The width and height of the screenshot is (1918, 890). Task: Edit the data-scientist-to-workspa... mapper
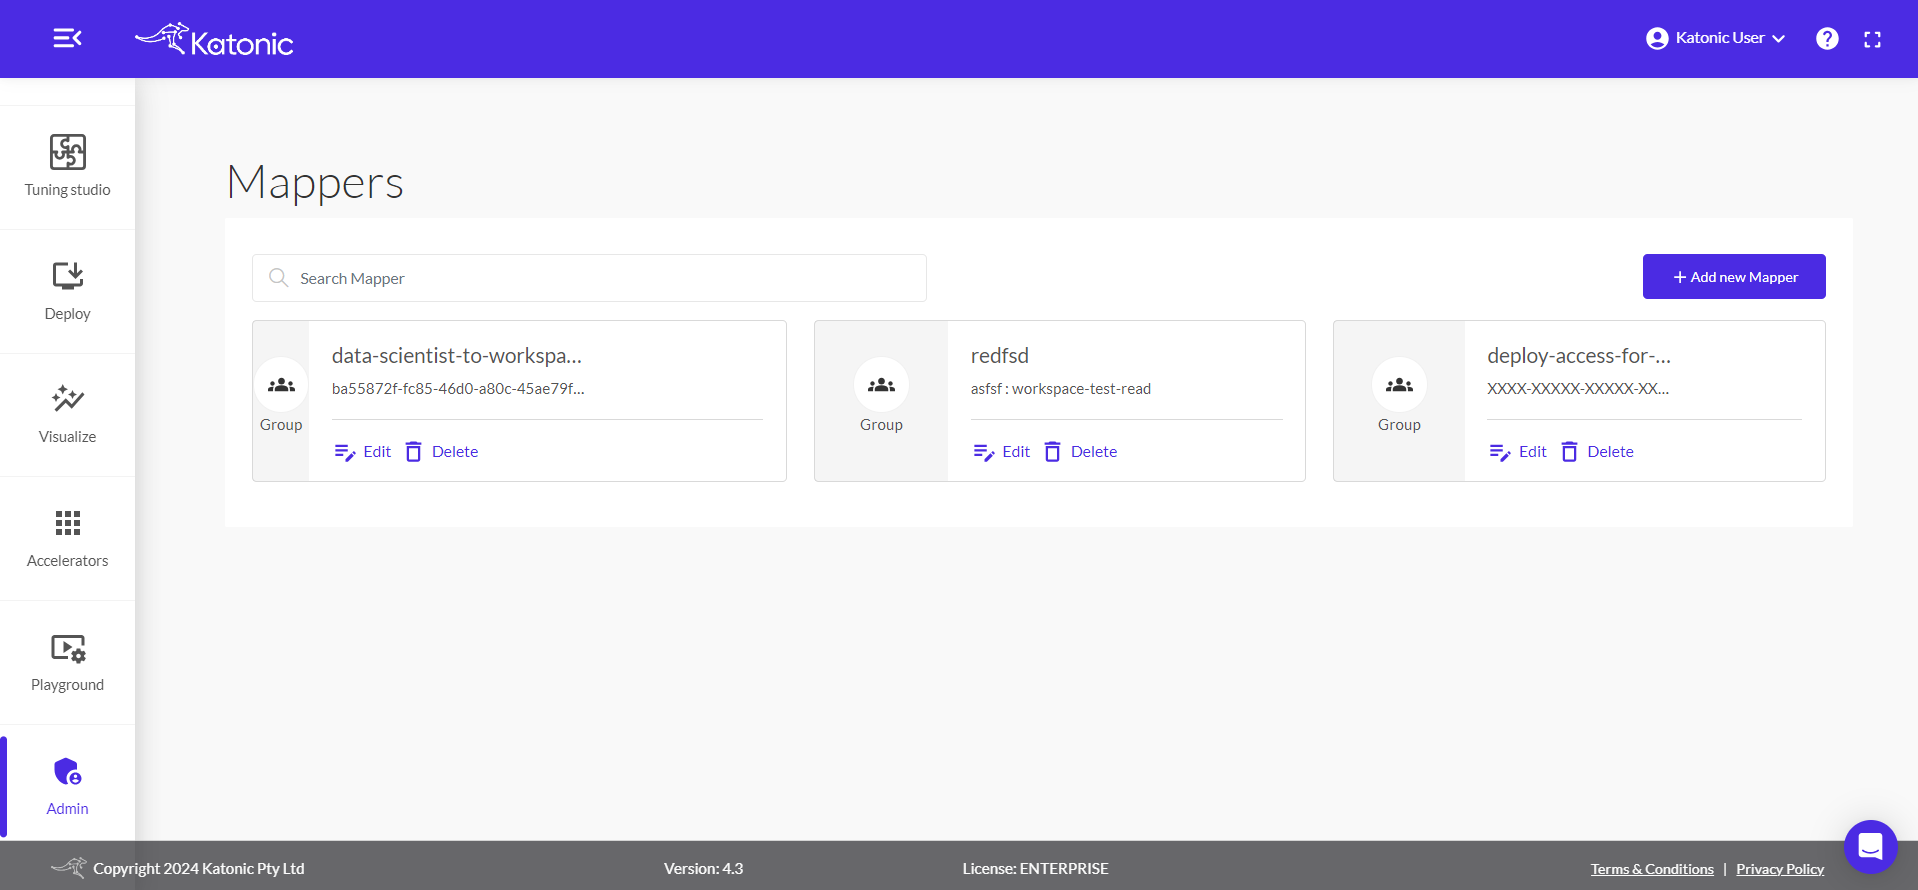(362, 452)
